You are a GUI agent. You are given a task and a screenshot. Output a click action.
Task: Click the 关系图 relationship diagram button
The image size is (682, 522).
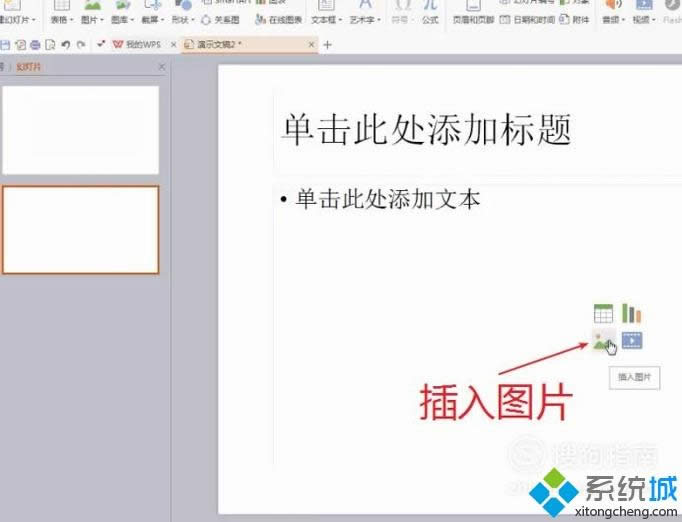[x=220, y=20]
